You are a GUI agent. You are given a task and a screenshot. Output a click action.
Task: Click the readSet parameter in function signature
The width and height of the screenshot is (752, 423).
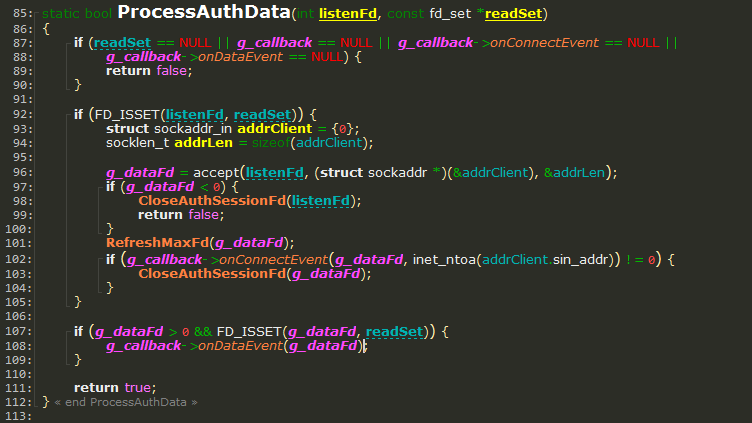[515, 14]
